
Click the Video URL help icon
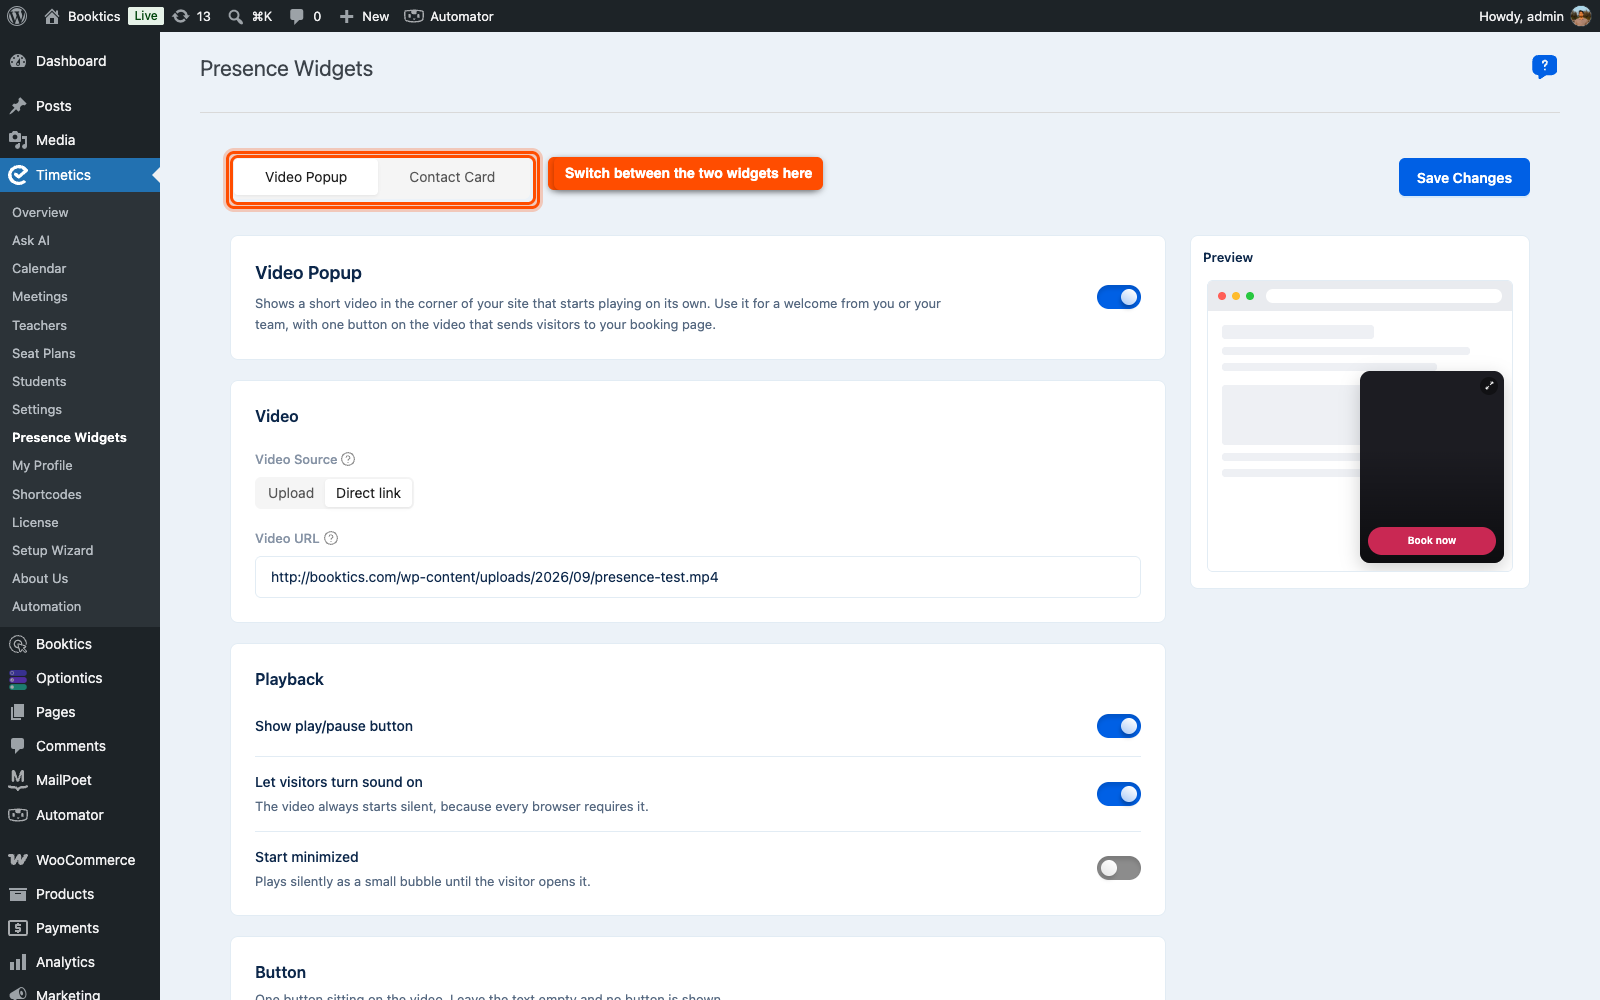(x=331, y=538)
